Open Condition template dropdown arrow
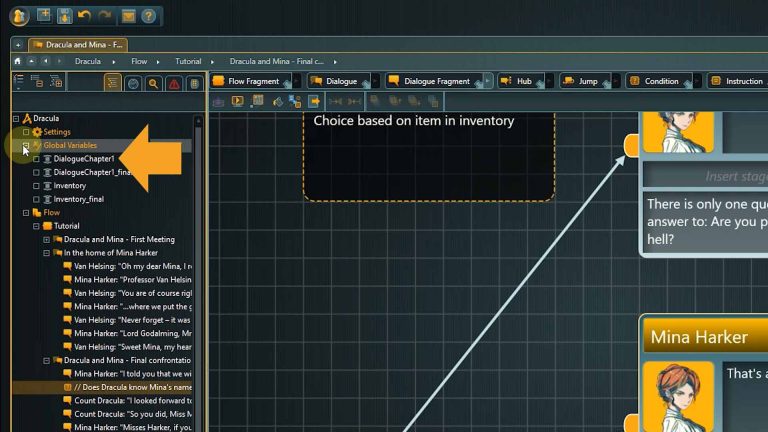Viewport: 768px width, 432px height. pyautogui.click(x=697, y=81)
